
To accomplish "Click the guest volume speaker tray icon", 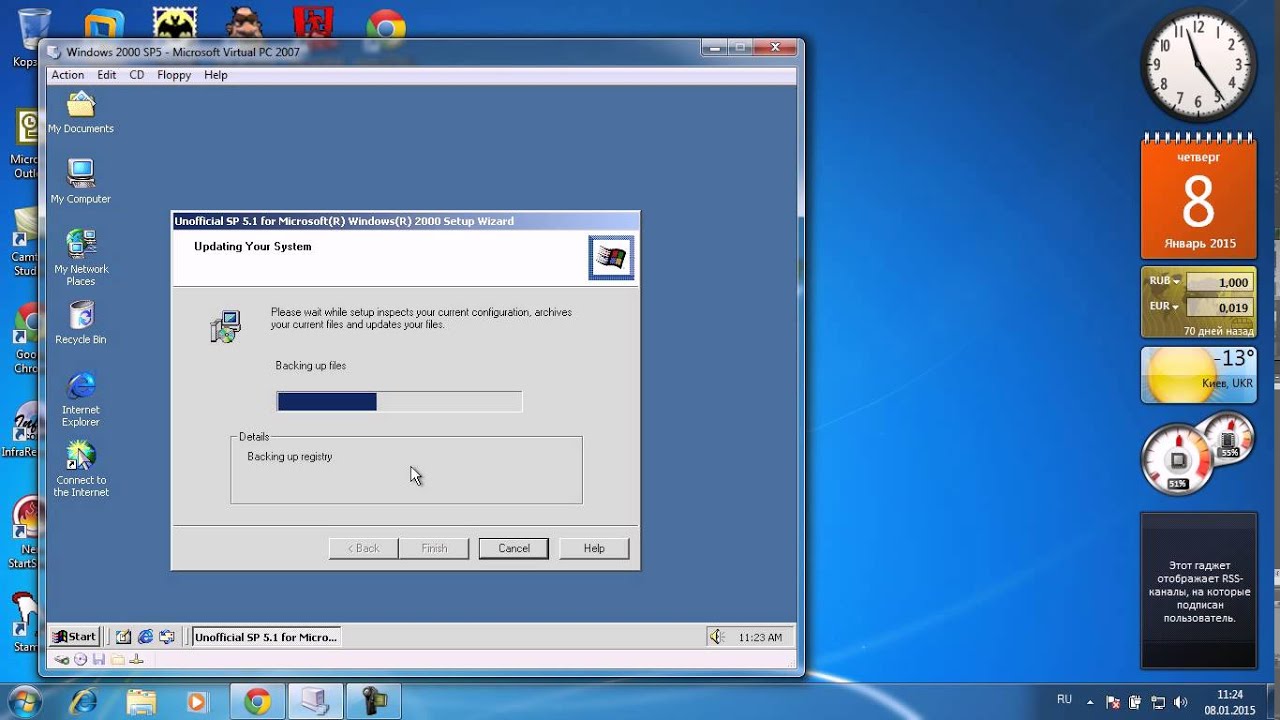I will pyautogui.click(x=716, y=637).
